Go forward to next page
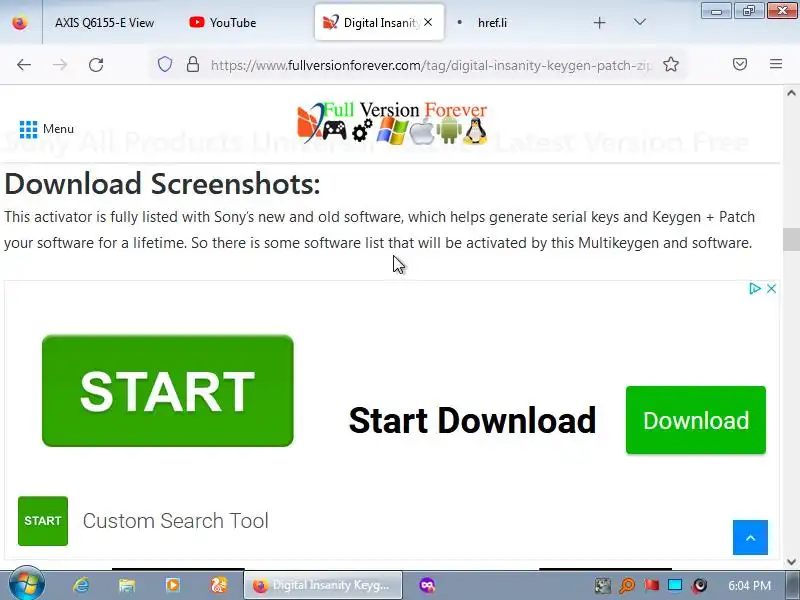 pos(60,65)
